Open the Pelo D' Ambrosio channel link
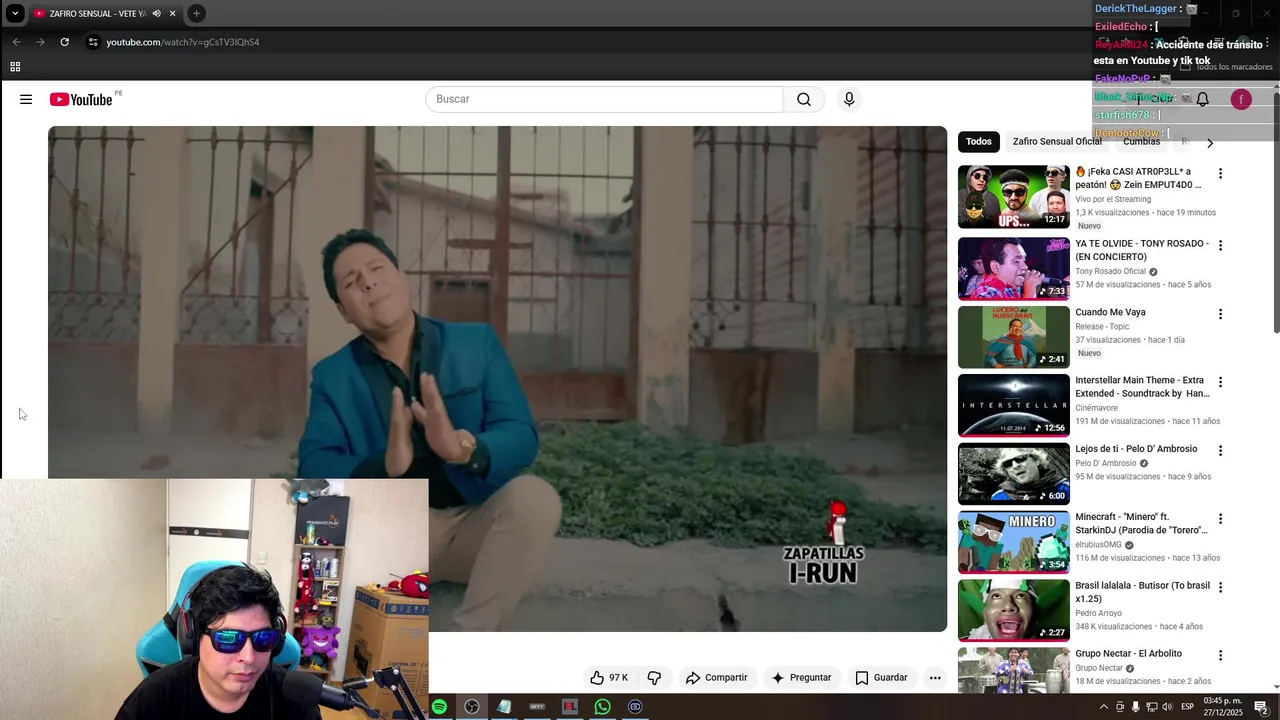This screenshot has height=720, width=1280. pyautogui.click(x=1105, y=463)
